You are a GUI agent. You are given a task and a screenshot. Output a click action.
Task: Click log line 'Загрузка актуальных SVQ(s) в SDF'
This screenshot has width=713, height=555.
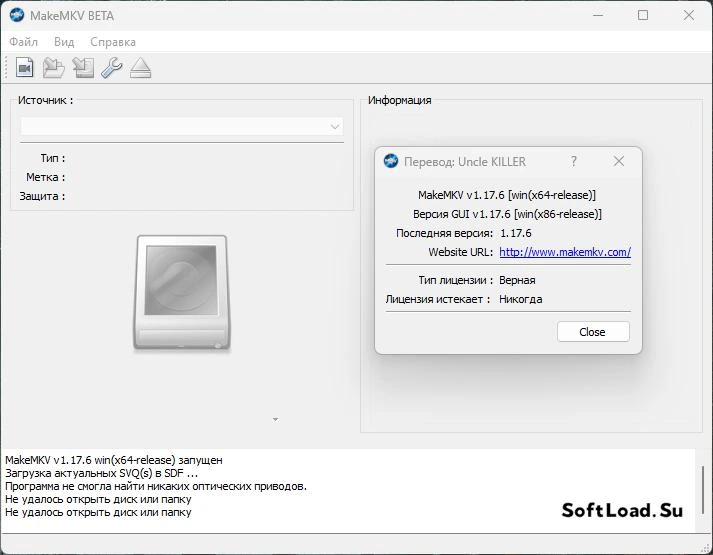tap(101, 473)
